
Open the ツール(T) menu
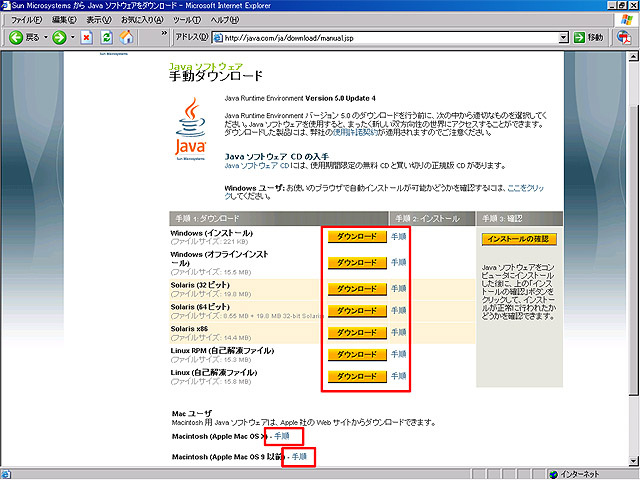(187, 20)
